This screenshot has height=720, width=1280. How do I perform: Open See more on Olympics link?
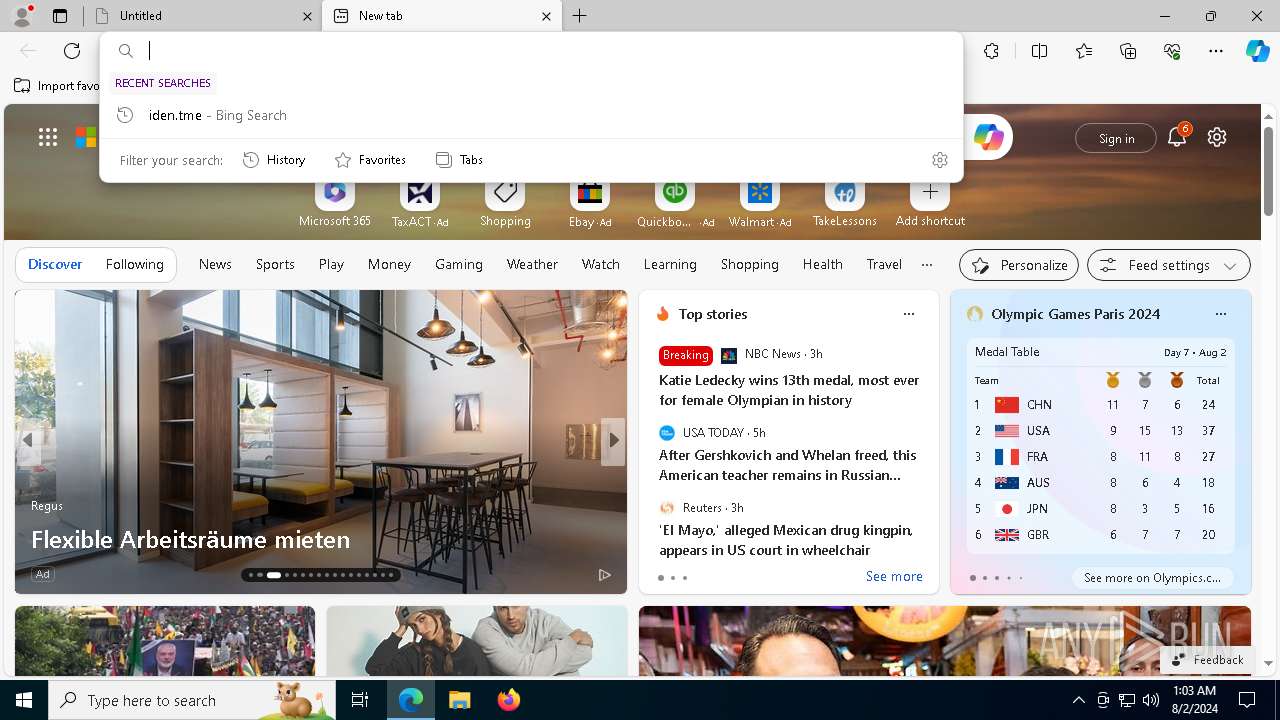coord(1152,577)
